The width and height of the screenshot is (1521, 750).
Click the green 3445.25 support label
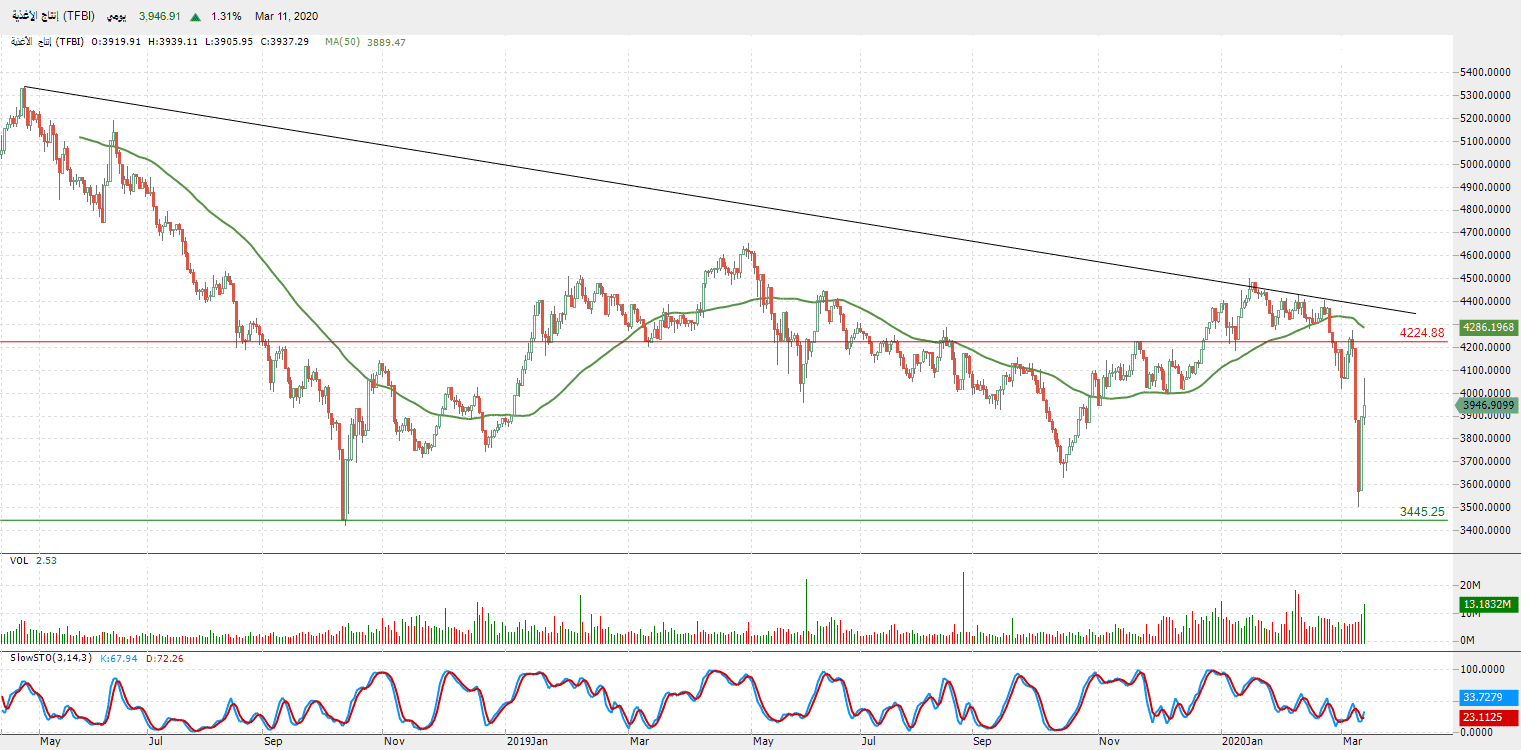click(1422, 512)
